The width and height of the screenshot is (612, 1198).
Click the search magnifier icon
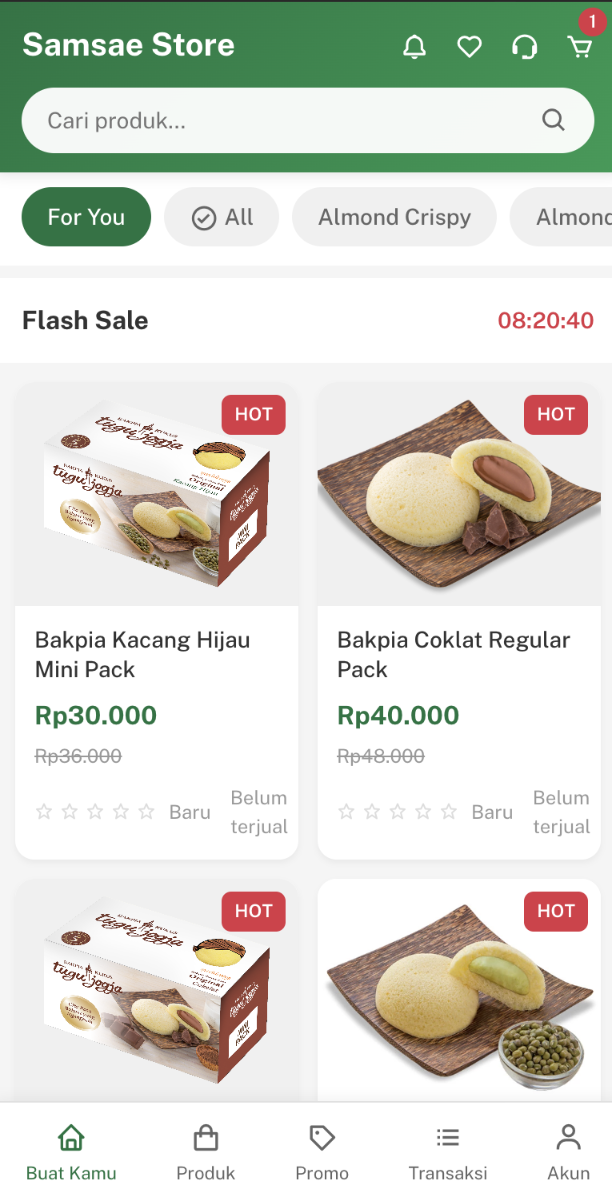tap(553, 119)
